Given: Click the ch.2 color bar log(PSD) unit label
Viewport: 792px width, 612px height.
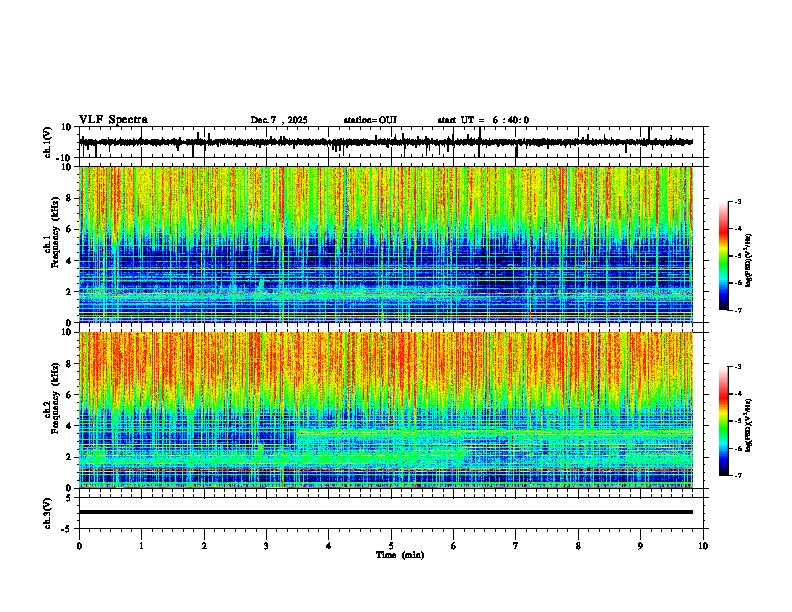Looking at the screenshot, I should [x=749, y=425].
